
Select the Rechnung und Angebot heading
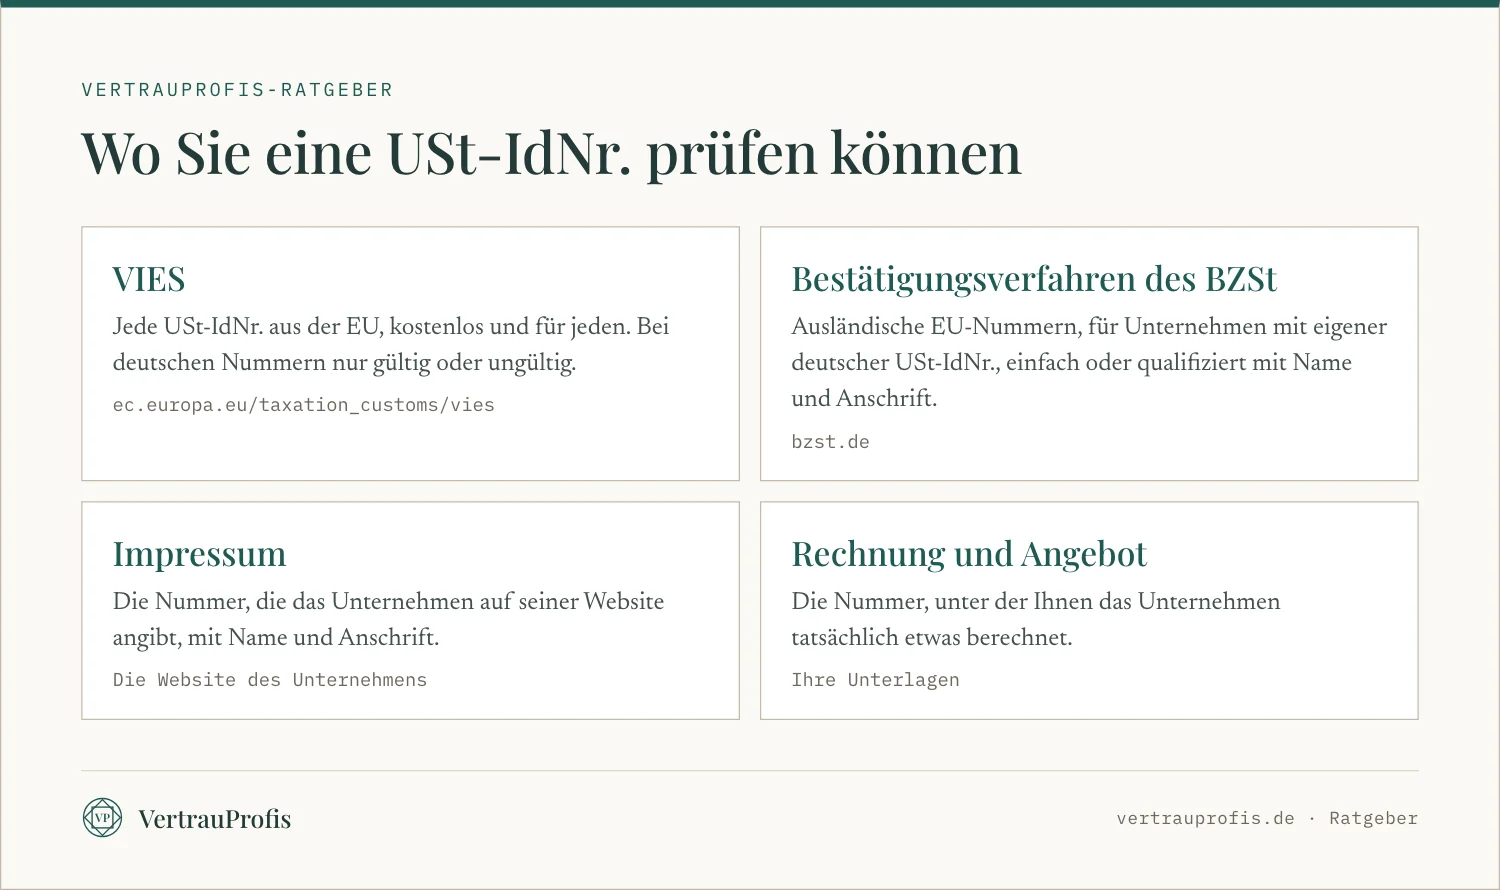coord(969,554)
